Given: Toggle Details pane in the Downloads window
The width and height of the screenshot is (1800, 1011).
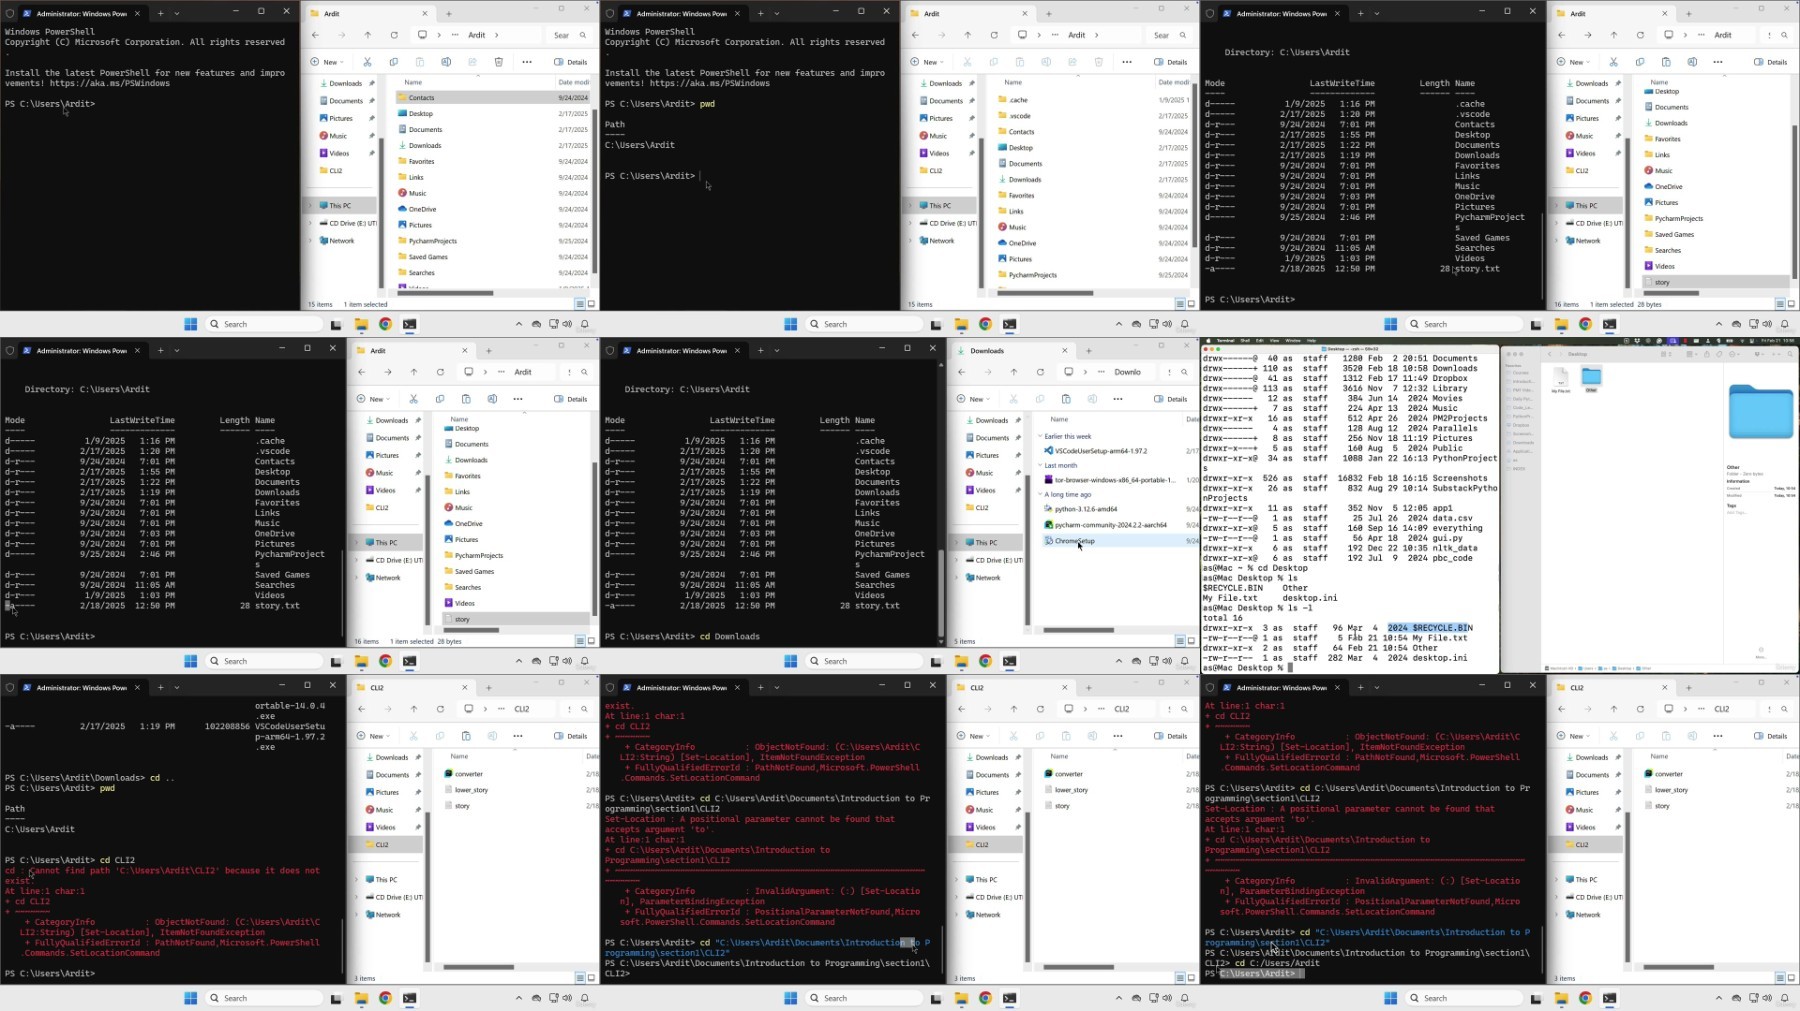Looking at the screenshot, I should point(1172,399).
